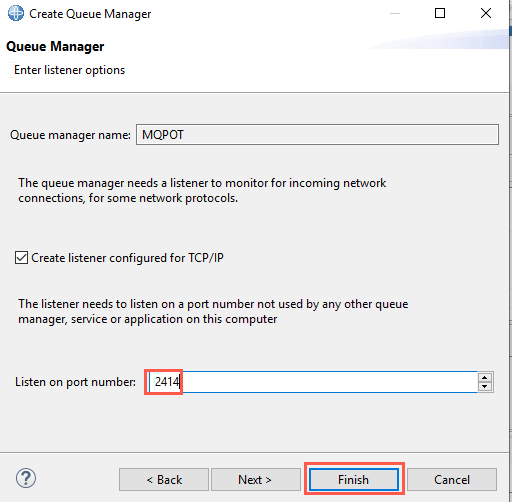Viewport: 512px width, 502px height.
Task: Toggle the Create listener for TCP/IP checkbox
Action: (21, 258)
